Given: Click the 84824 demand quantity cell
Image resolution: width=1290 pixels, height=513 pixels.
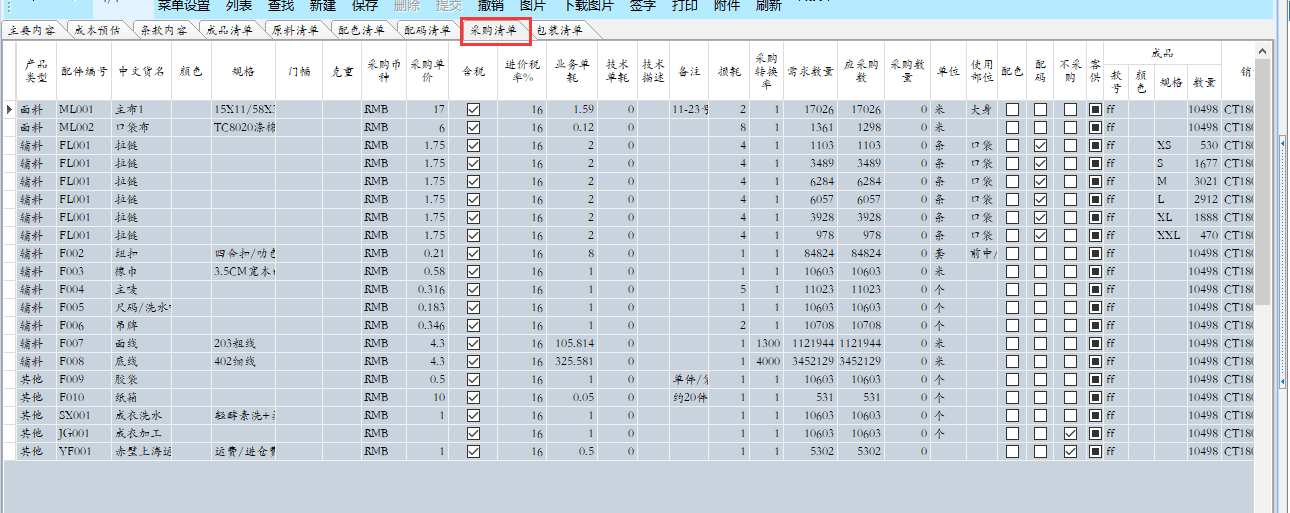Looking at the screenshot, I should [810, 253].
